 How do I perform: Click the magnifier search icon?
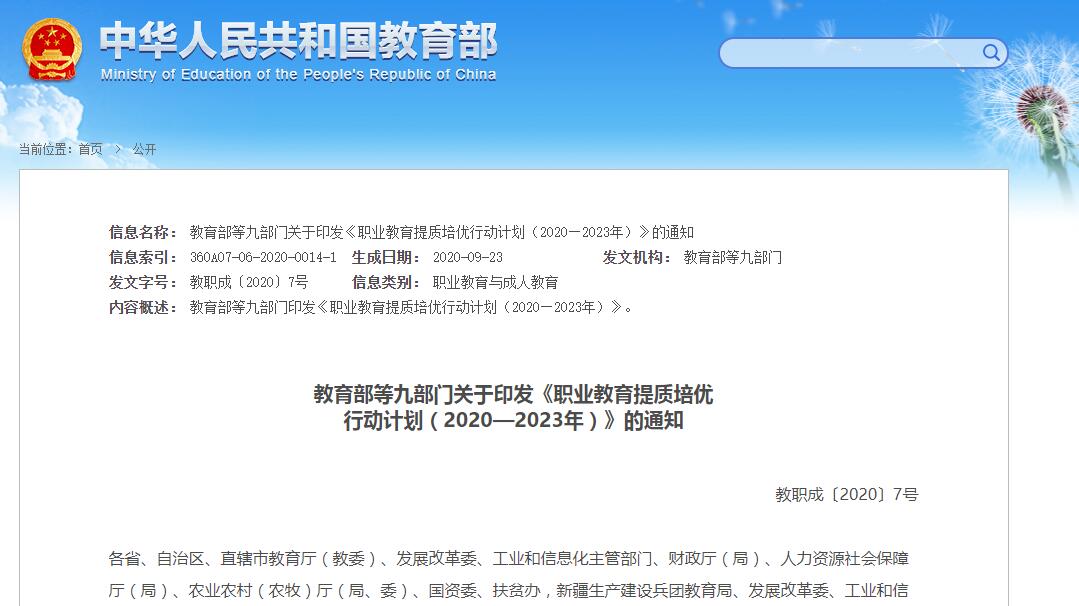tap(991, 53)
